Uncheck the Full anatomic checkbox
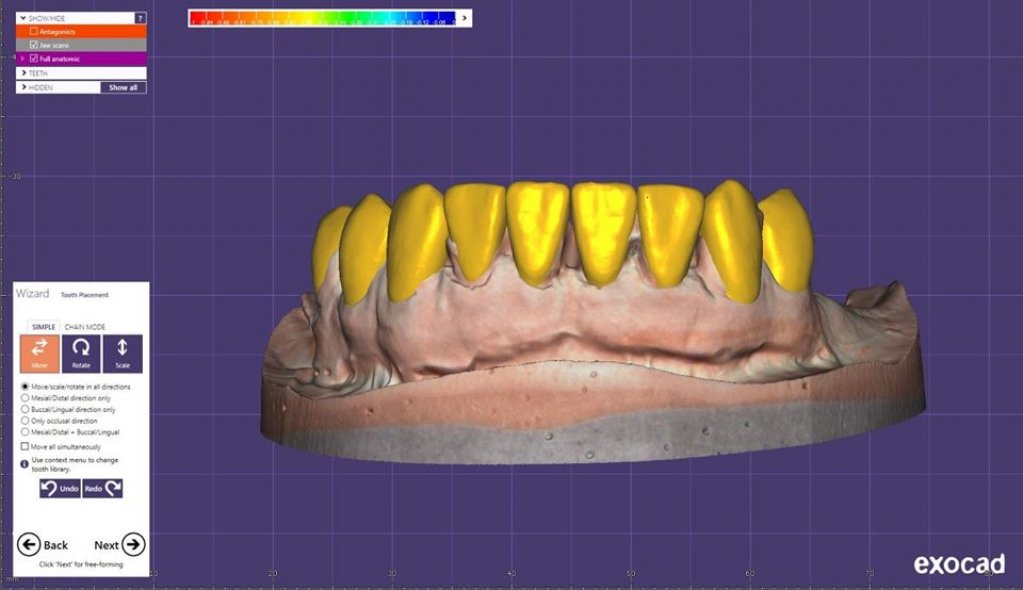Screen dimensions: 1023x590 34,59
